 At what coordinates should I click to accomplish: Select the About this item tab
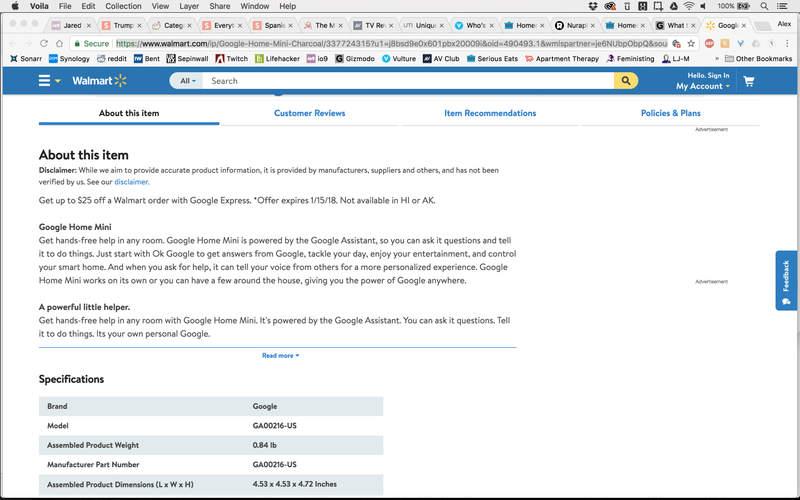click(129, 113)
